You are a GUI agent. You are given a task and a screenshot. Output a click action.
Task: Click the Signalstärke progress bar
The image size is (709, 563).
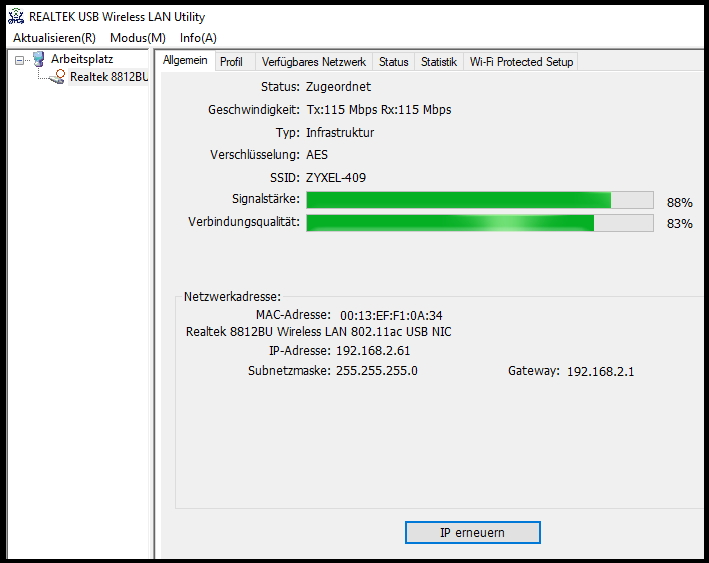coord(480,200)
